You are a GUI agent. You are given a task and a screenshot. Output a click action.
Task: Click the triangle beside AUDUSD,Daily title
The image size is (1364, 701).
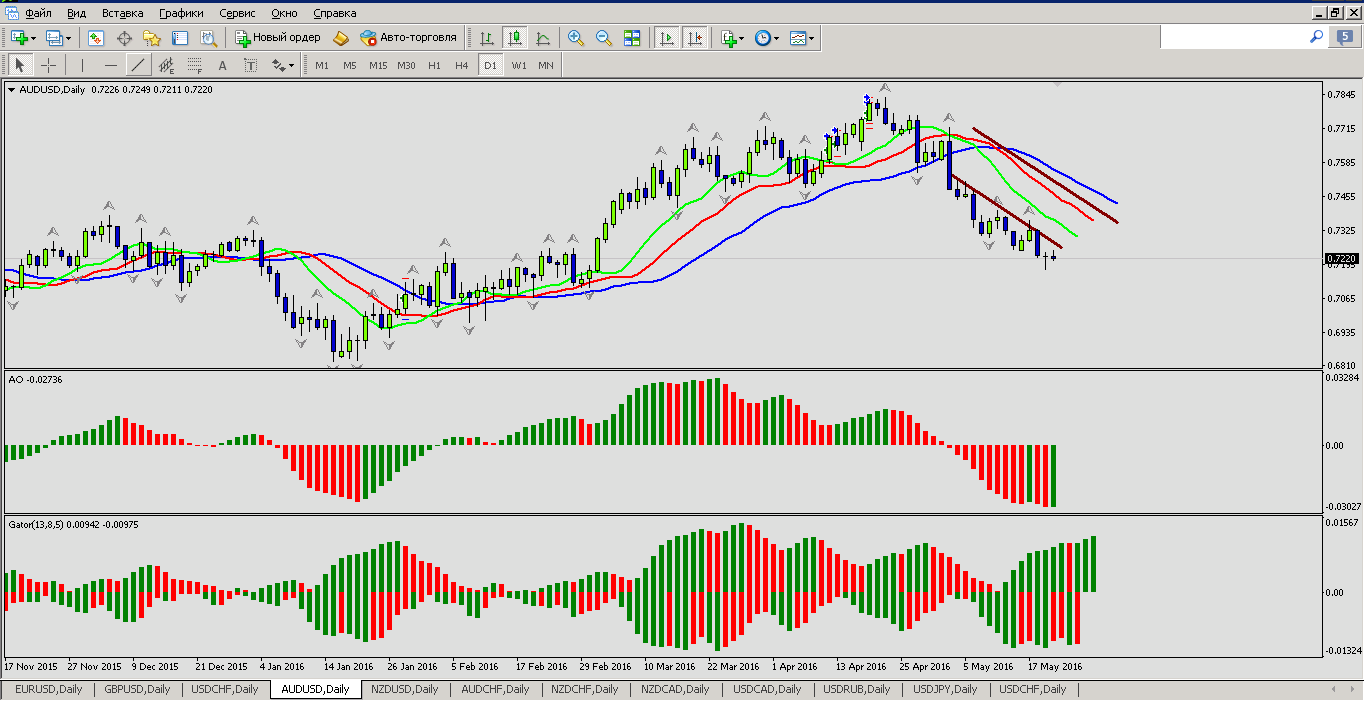[x=12, y=90]
